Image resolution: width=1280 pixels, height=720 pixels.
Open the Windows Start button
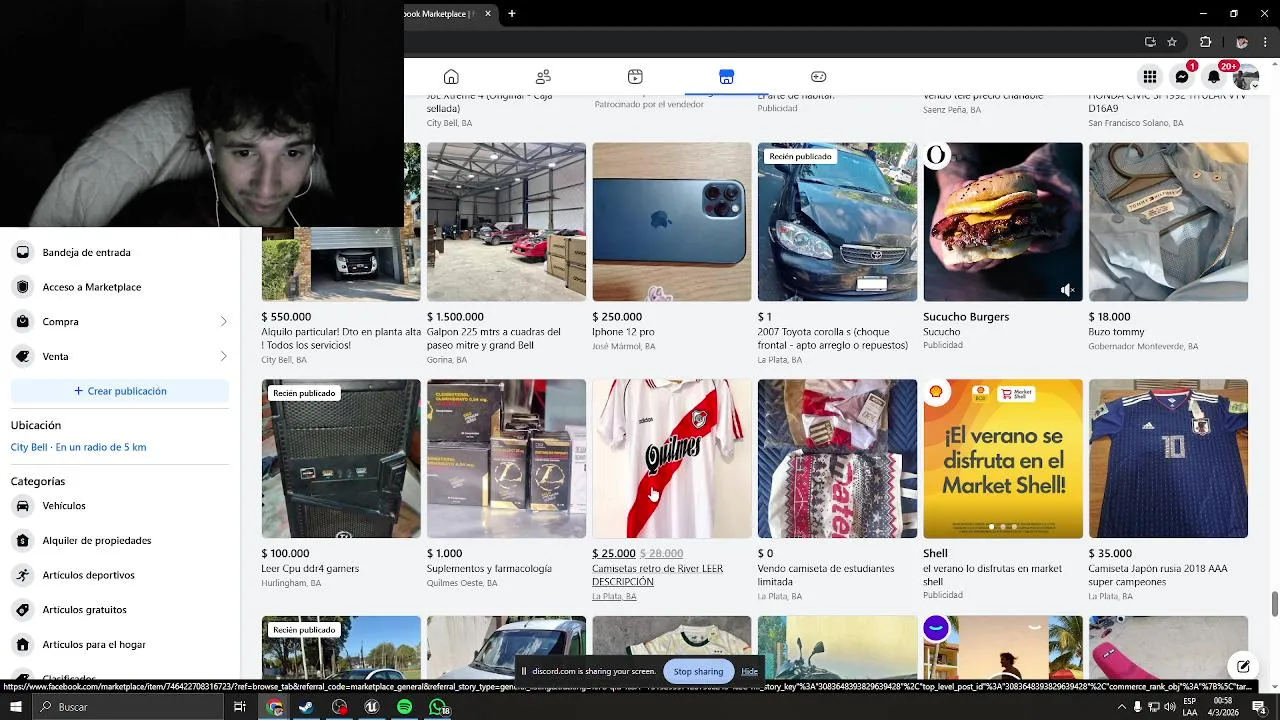[x=15, y=707]
